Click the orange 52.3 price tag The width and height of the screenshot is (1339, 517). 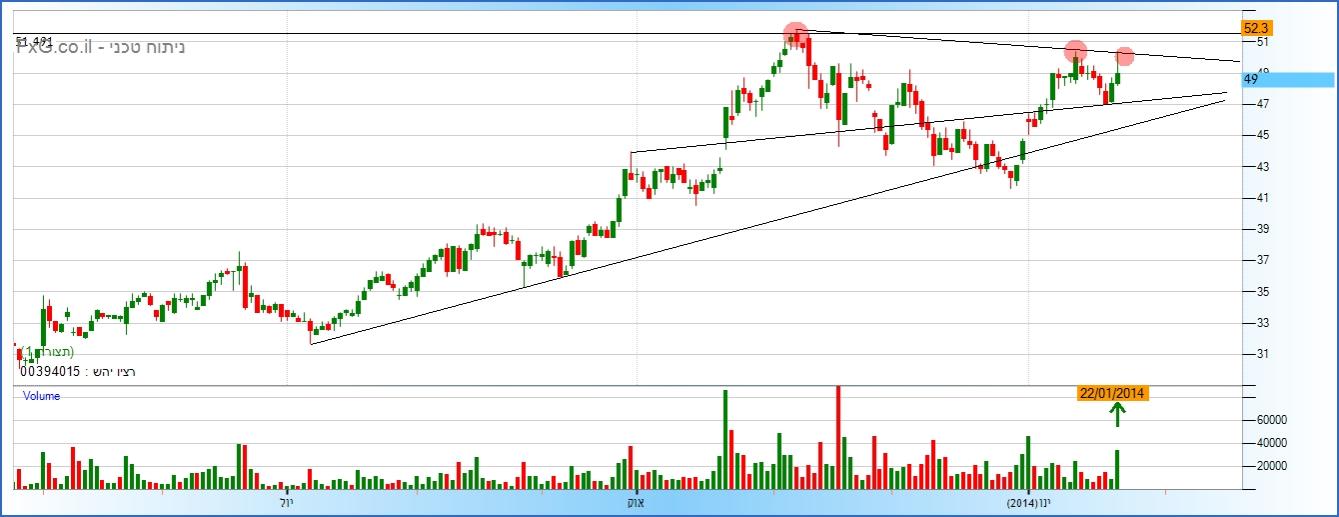tap(1254, 28)
